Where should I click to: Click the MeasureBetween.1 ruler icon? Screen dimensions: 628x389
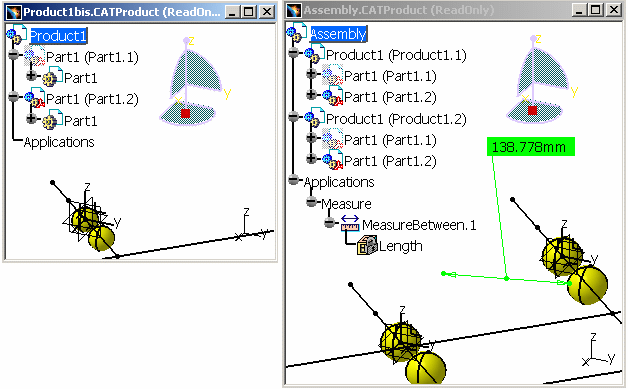pyautogui.click(x=350, y=224)
